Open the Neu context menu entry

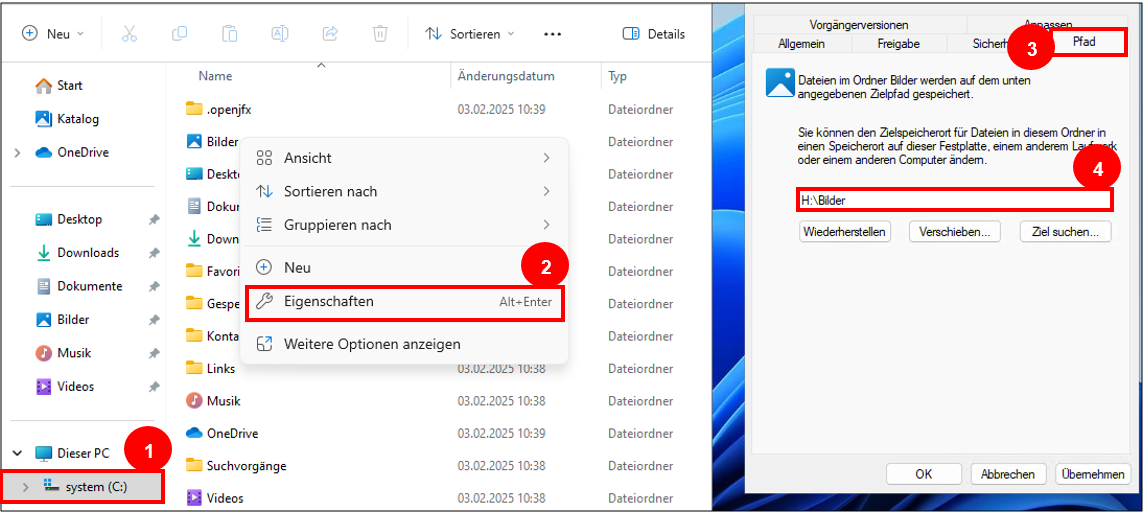point(404,268)
